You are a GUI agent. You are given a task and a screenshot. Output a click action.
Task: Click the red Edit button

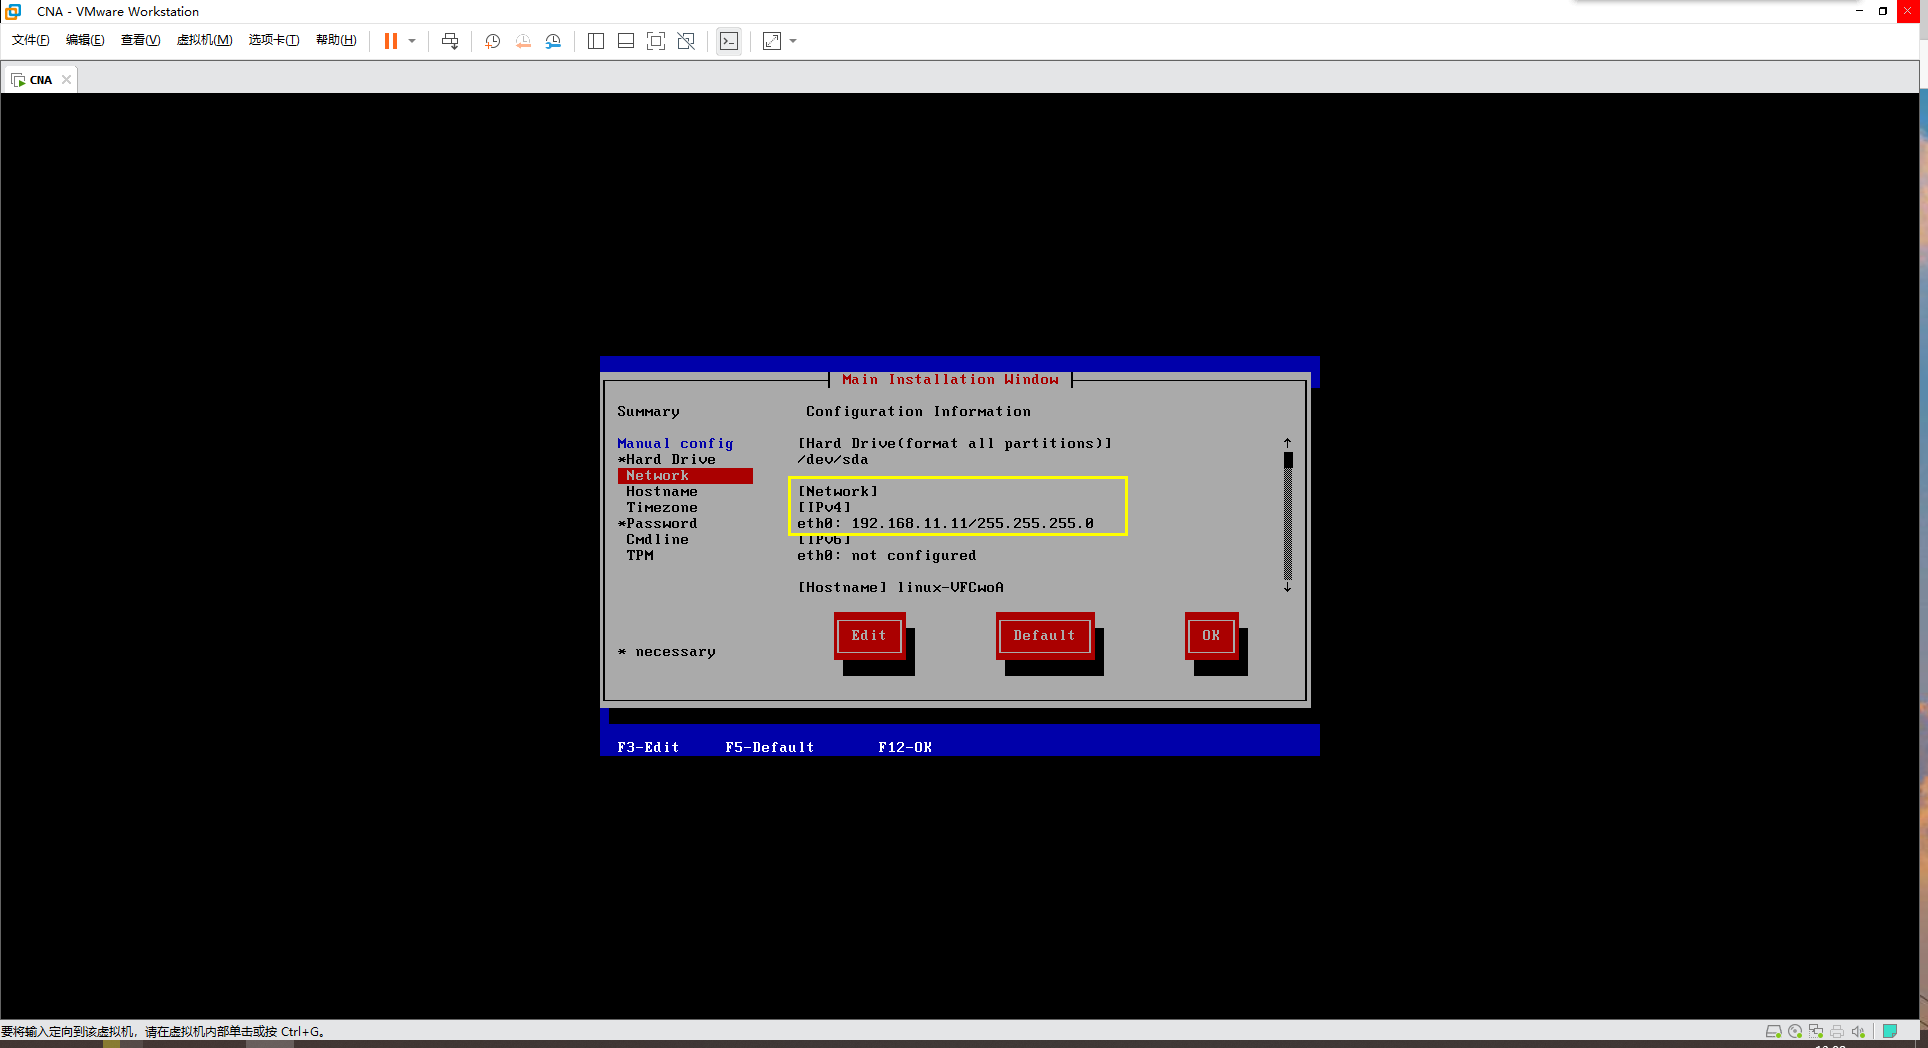point(869,636)
